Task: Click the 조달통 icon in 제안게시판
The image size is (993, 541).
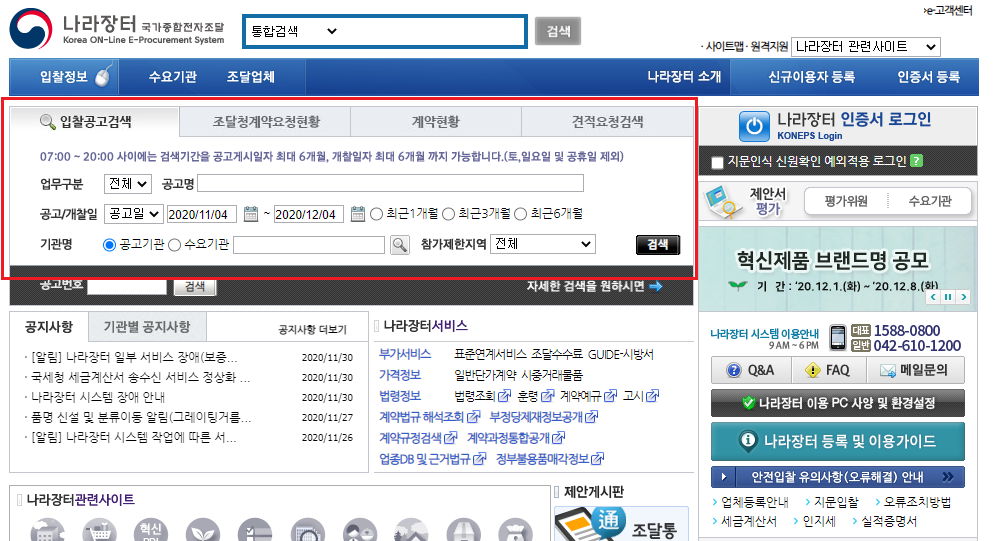Action: (621, 524)
